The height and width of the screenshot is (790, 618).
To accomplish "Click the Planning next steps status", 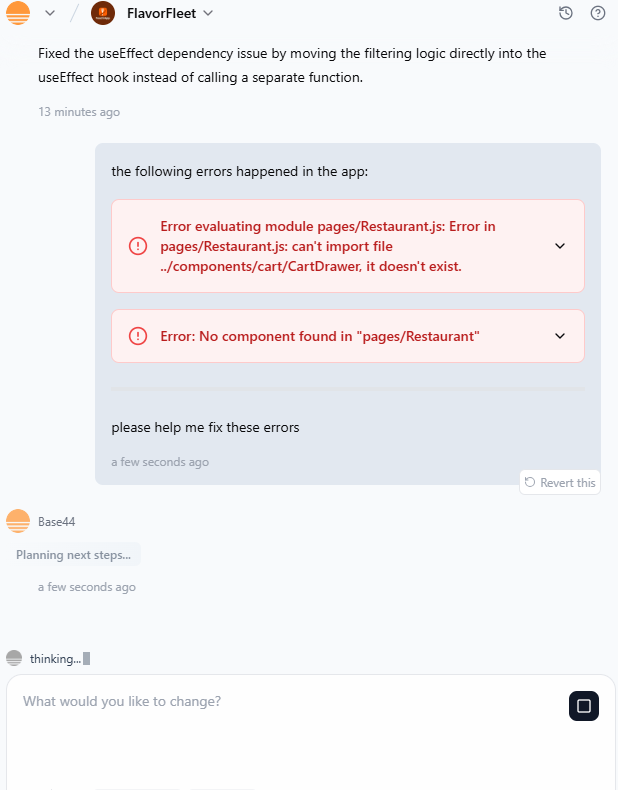I will pos(78,555).
